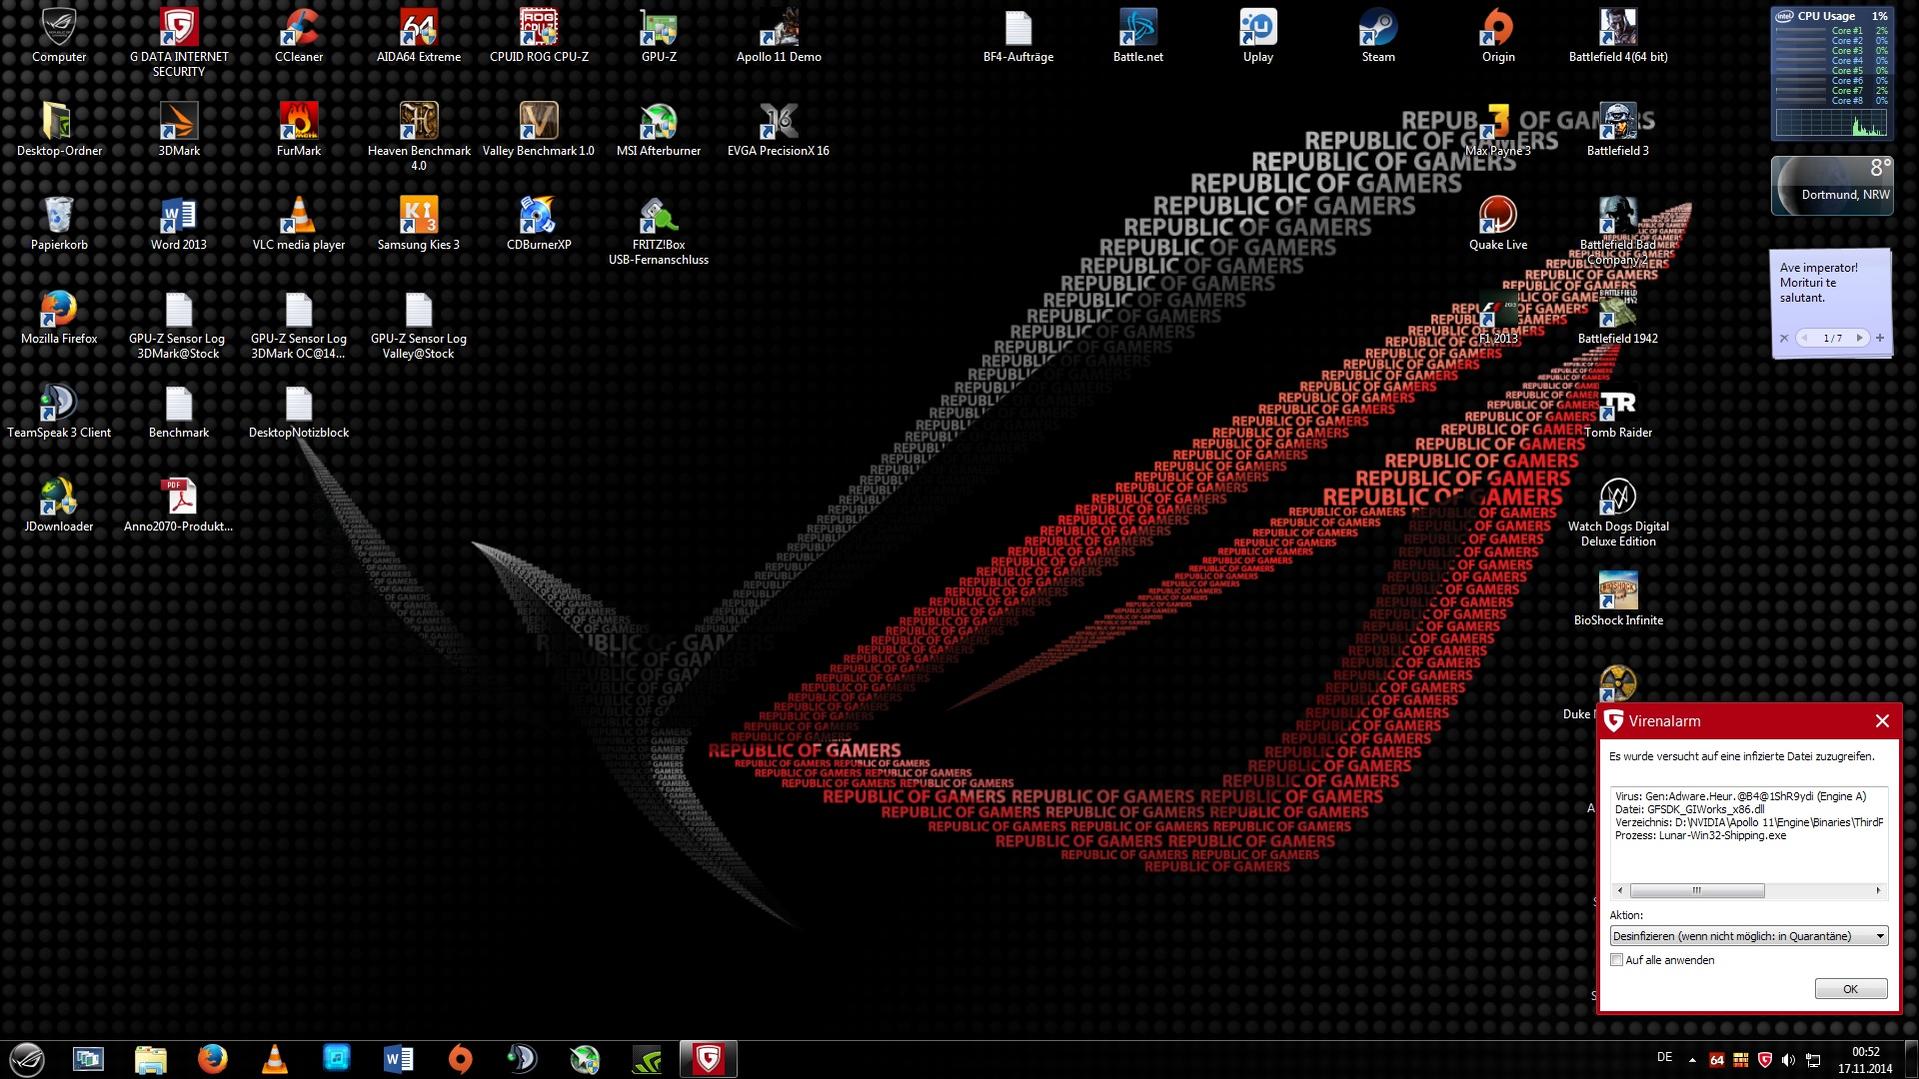This screenshot has height=1079, width=1919.
Task: Select the CPUID ROG CPU-Z shortcut
Action: tap(538, 36)
